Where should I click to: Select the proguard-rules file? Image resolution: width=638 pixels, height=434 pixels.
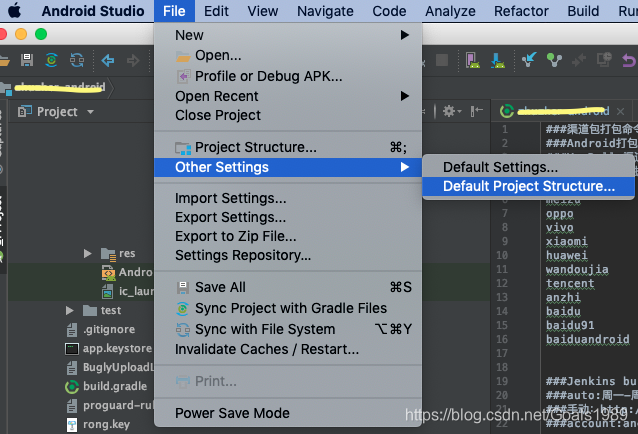click(110, 405)
